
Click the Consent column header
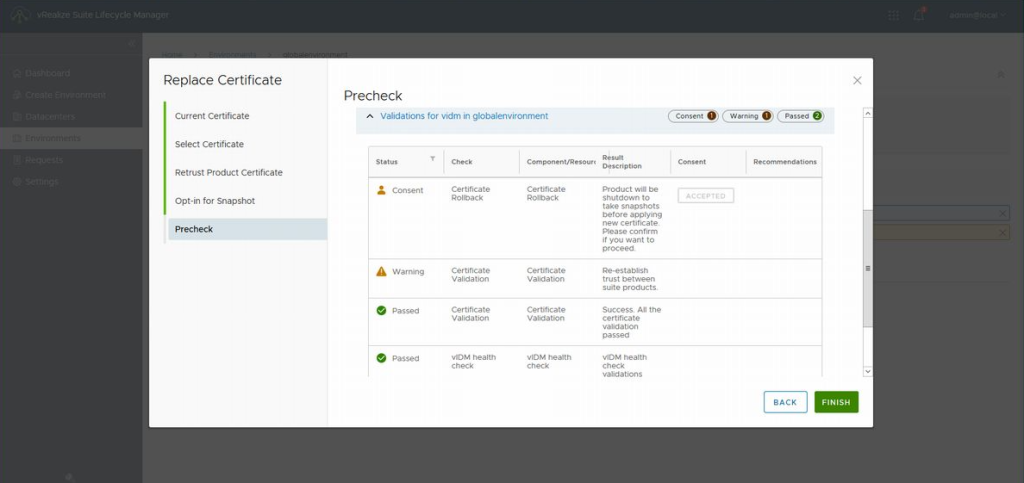click(x=692, y=162)
